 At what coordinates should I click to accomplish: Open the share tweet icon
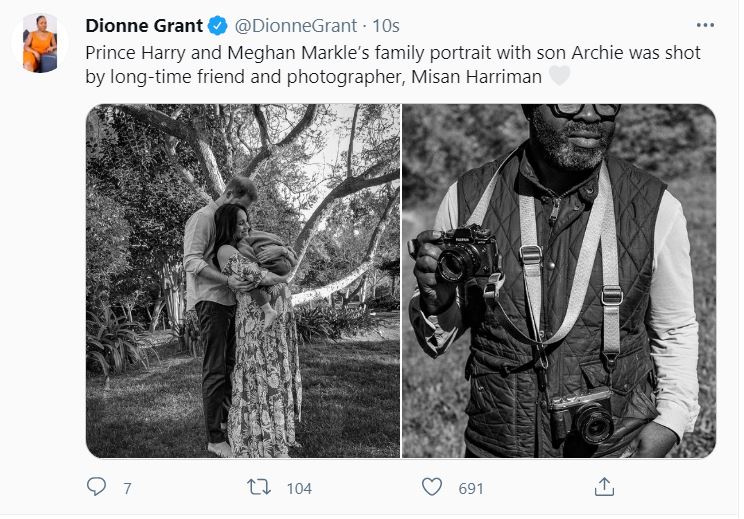[603, 487]
